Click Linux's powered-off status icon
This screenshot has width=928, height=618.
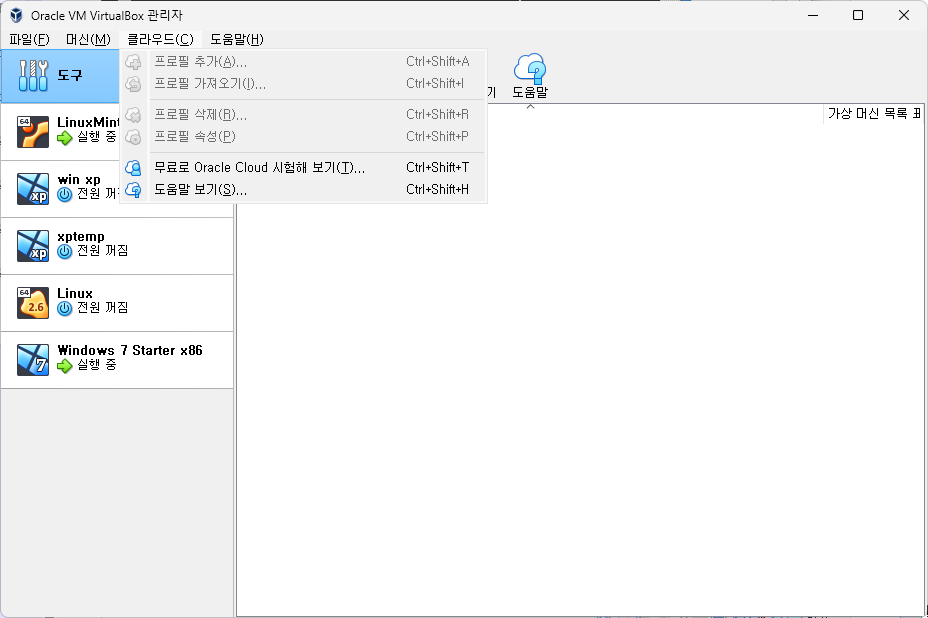(65, 308)
